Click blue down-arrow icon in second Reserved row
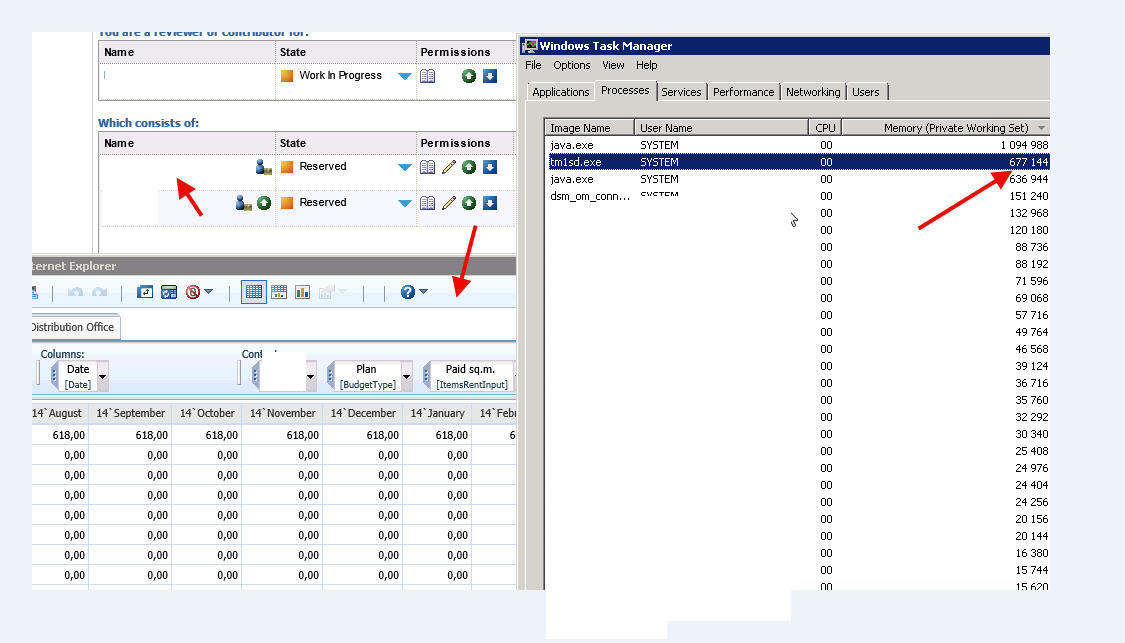Screen dimensions: 1125x643 (490, 203)
